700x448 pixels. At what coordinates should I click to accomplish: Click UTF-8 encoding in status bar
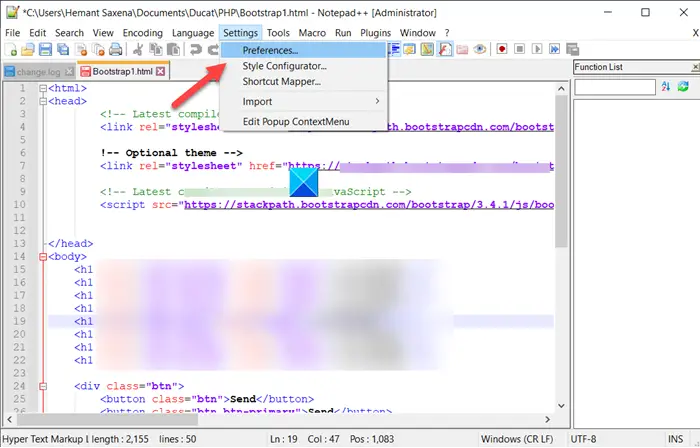point(583,439)
